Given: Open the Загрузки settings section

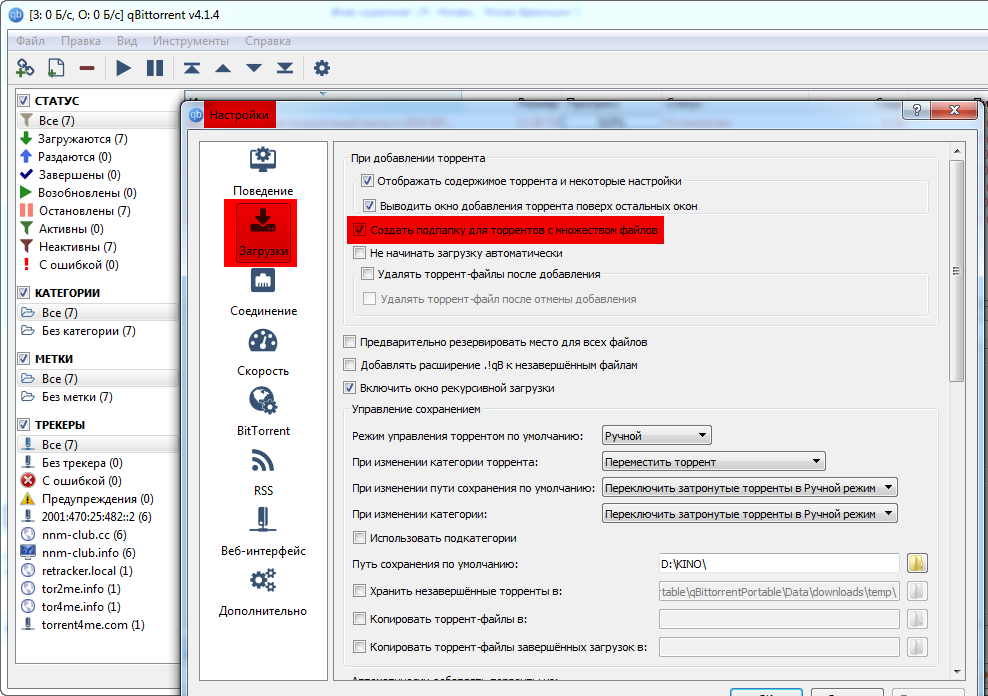Looking at the screenshot, I should (263, 232).
